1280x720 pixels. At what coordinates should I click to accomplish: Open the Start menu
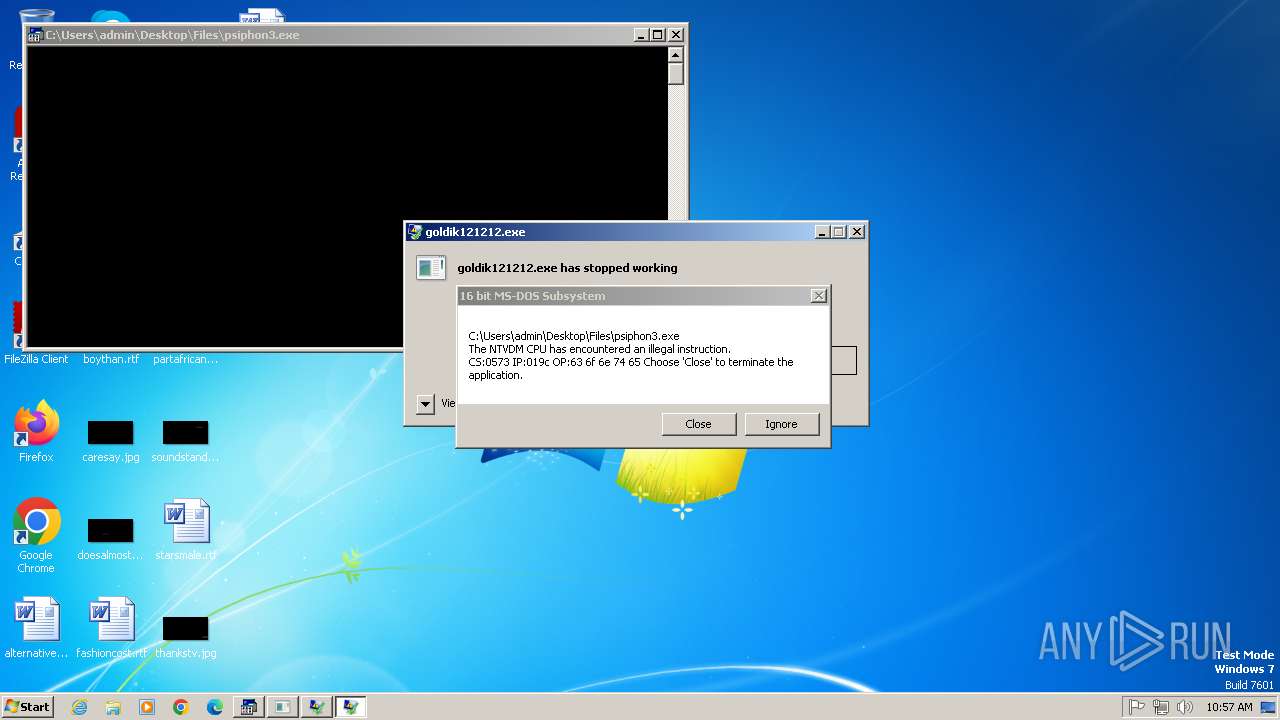[x=27, y=706]
